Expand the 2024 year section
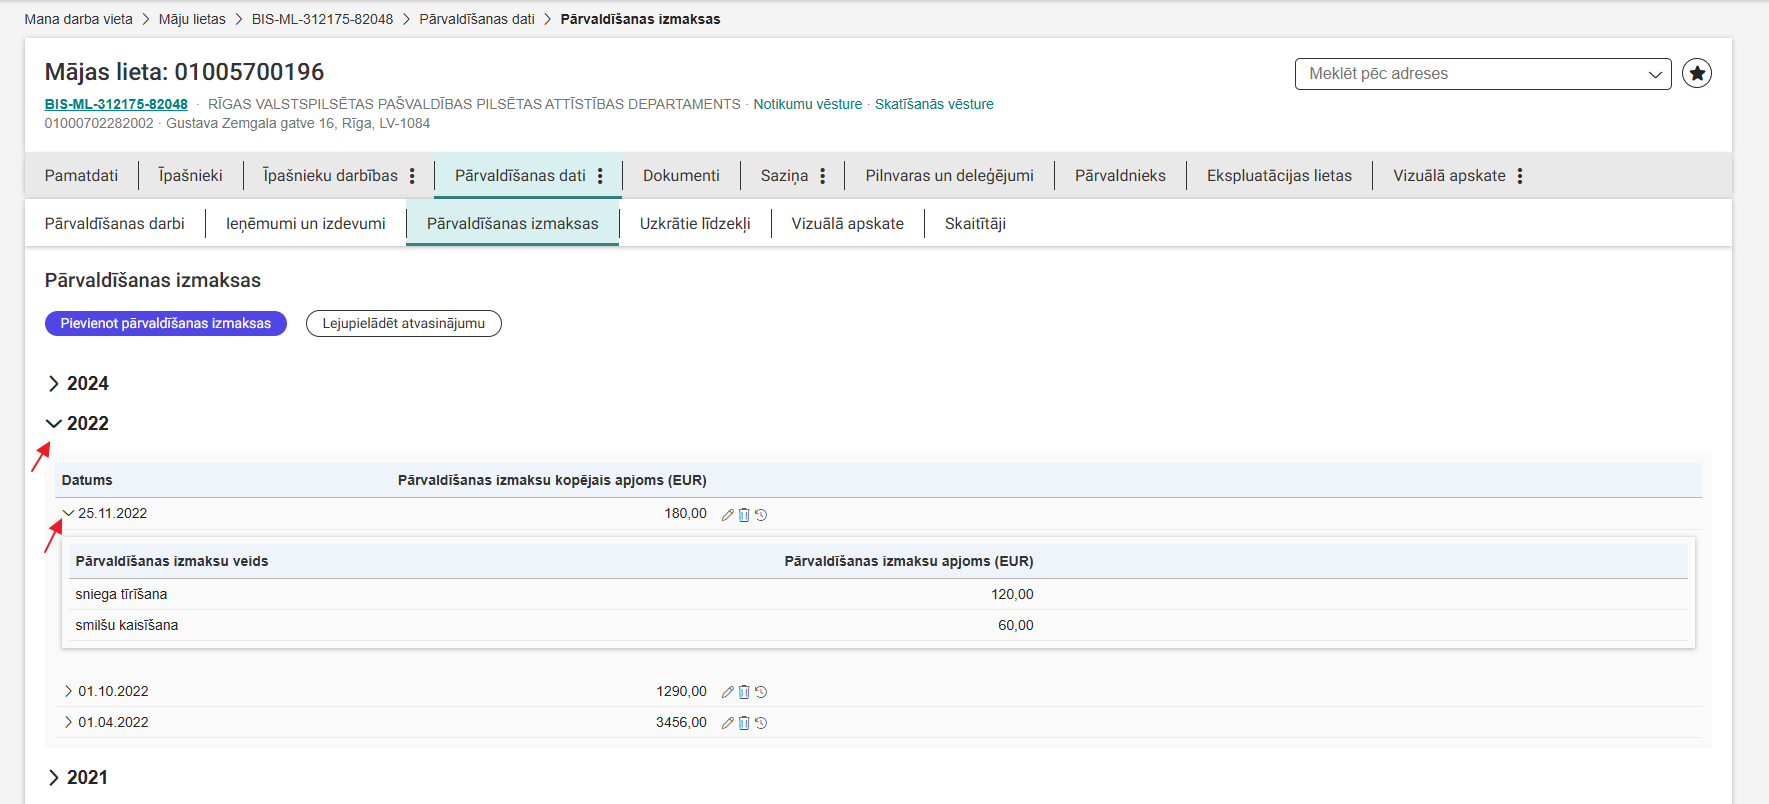This screenshot has width=1769, height=804. tap(54, 384)
